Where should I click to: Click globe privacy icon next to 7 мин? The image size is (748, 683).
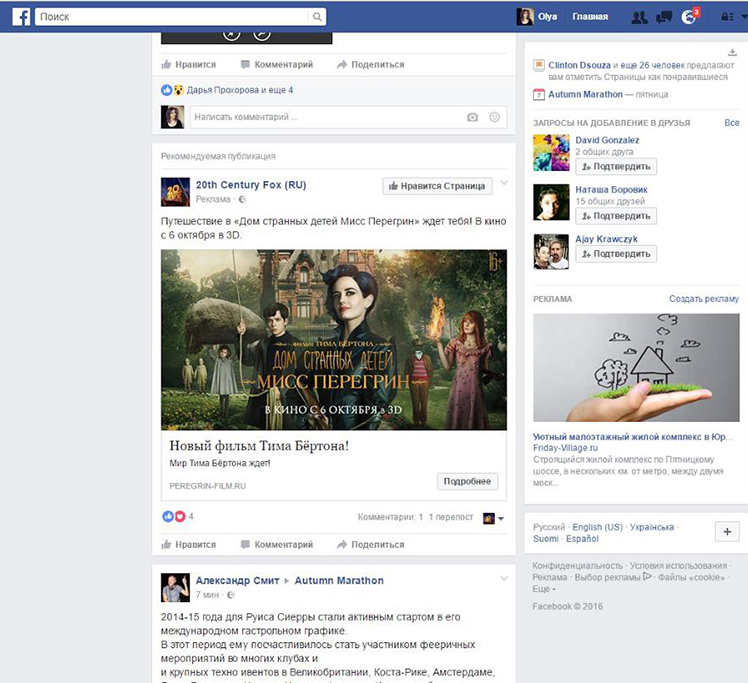tap(231, 595)
